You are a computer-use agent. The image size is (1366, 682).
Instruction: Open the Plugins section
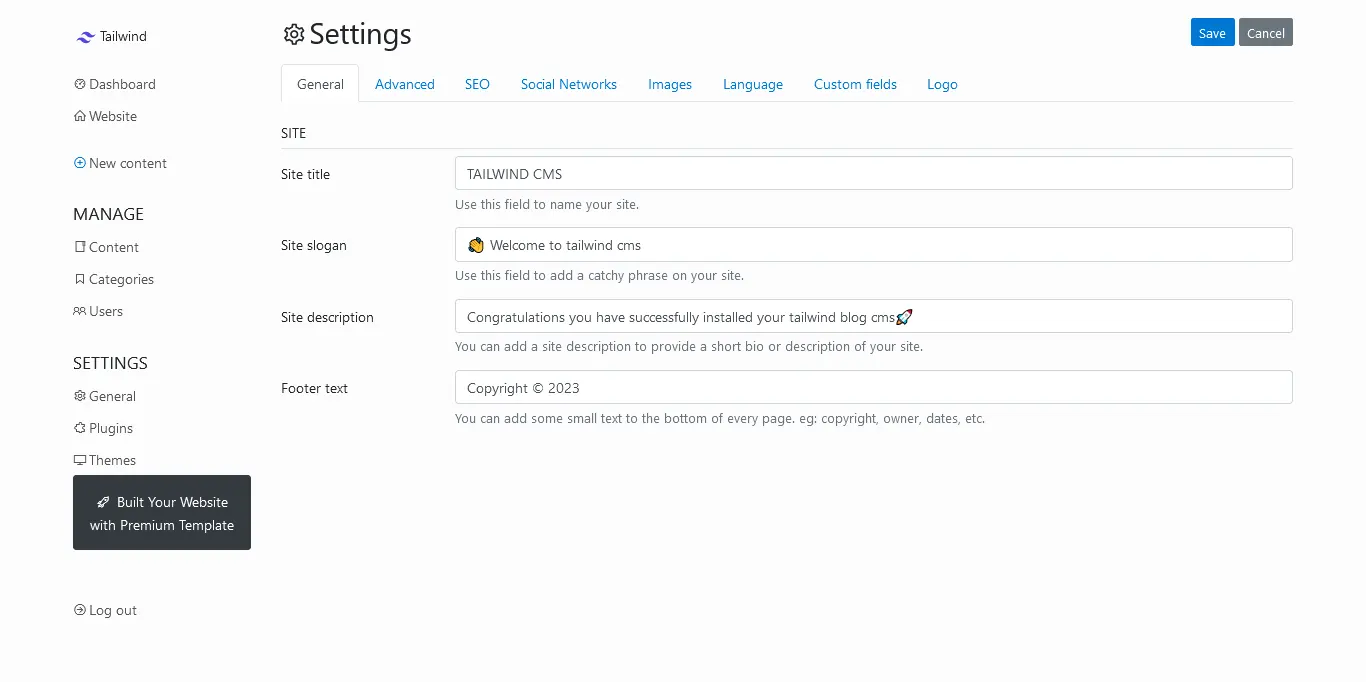click(103, 428)
